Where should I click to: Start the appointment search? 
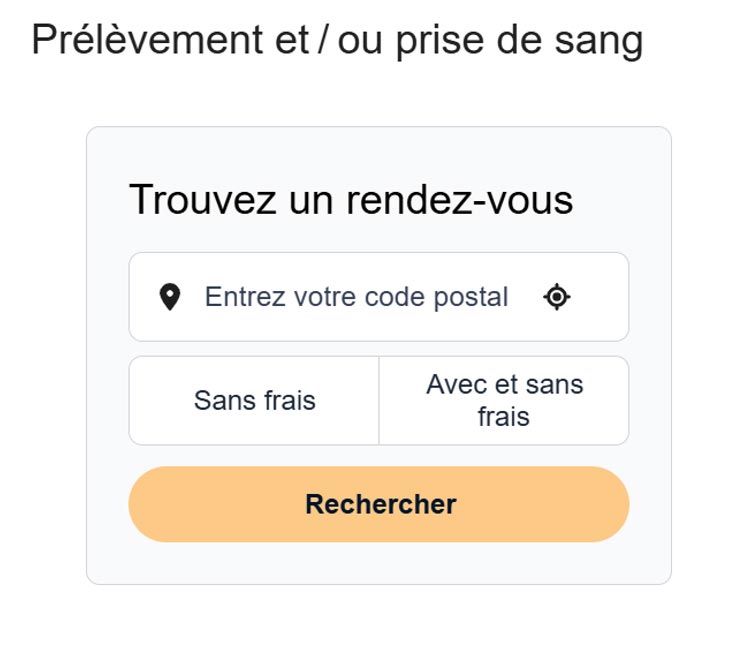coord(379,504)
